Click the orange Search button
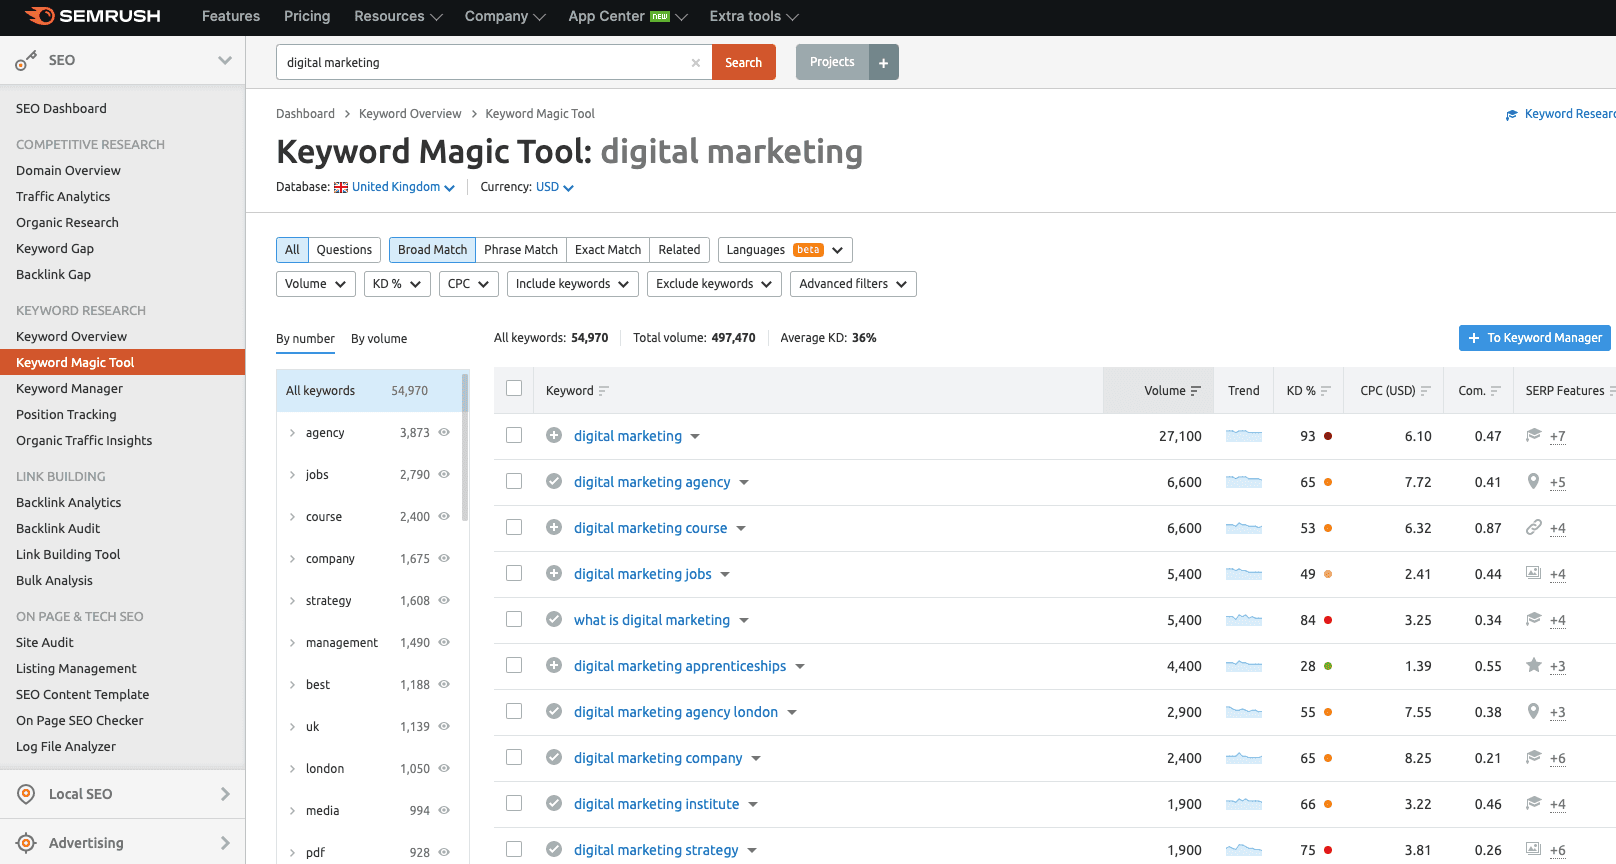 [743, 62]
